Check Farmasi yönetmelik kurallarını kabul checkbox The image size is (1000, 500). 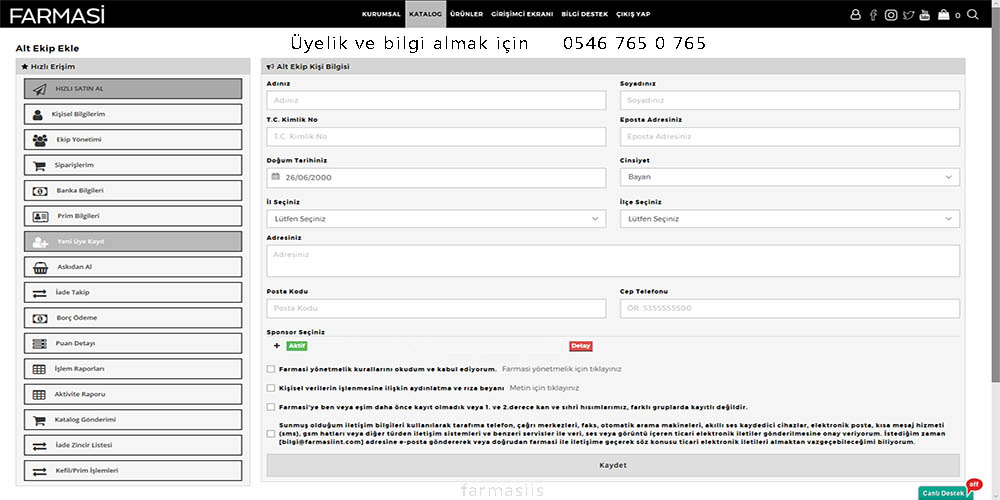(271, 369)
